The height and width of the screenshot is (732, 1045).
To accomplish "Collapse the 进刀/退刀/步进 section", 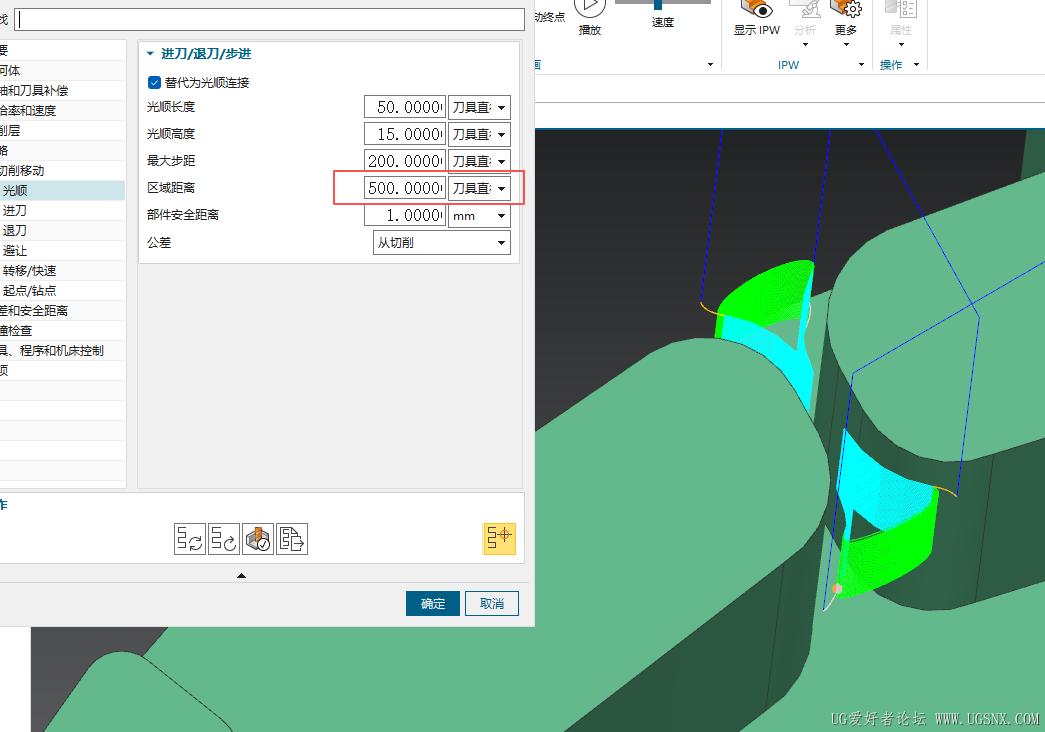I will point(151,54).
